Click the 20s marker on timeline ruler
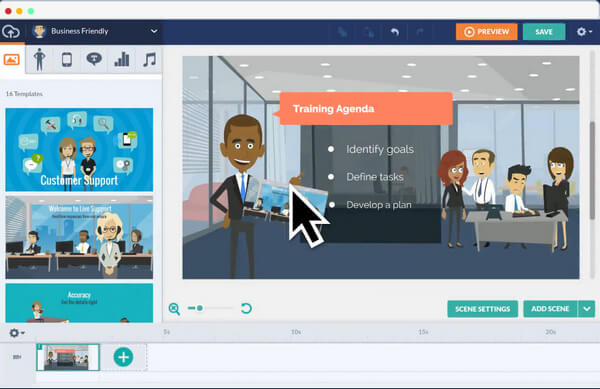This screenshot has height=389, width=600. (x=550, y=332)
